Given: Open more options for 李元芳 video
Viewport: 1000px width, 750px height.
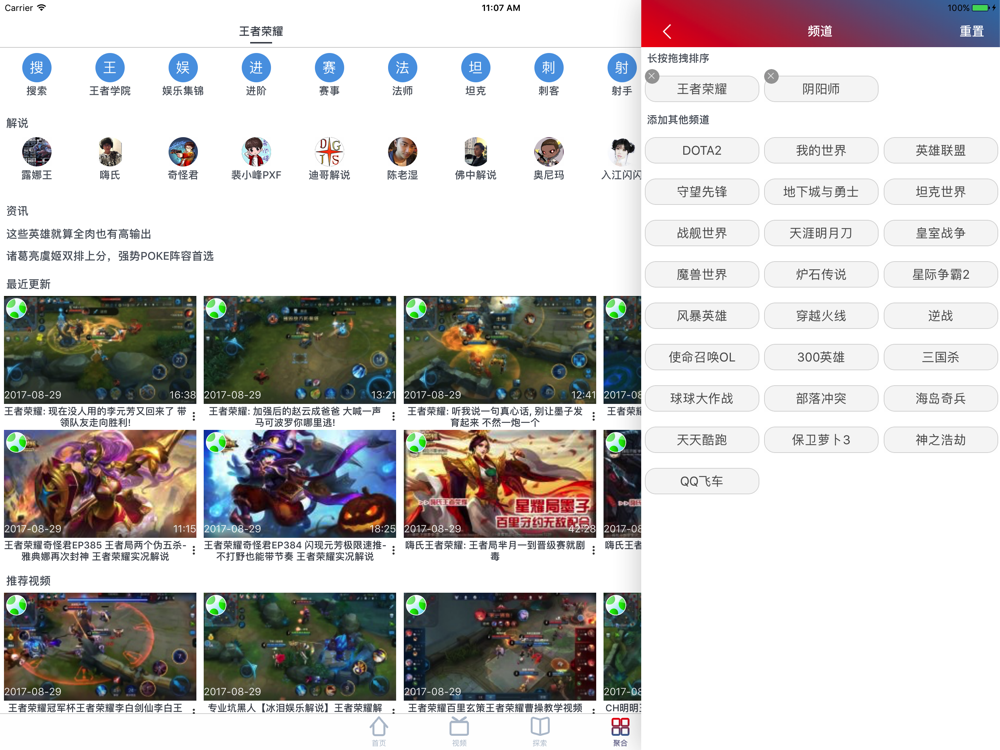Looking at the screenshot, I should [194, 416].
